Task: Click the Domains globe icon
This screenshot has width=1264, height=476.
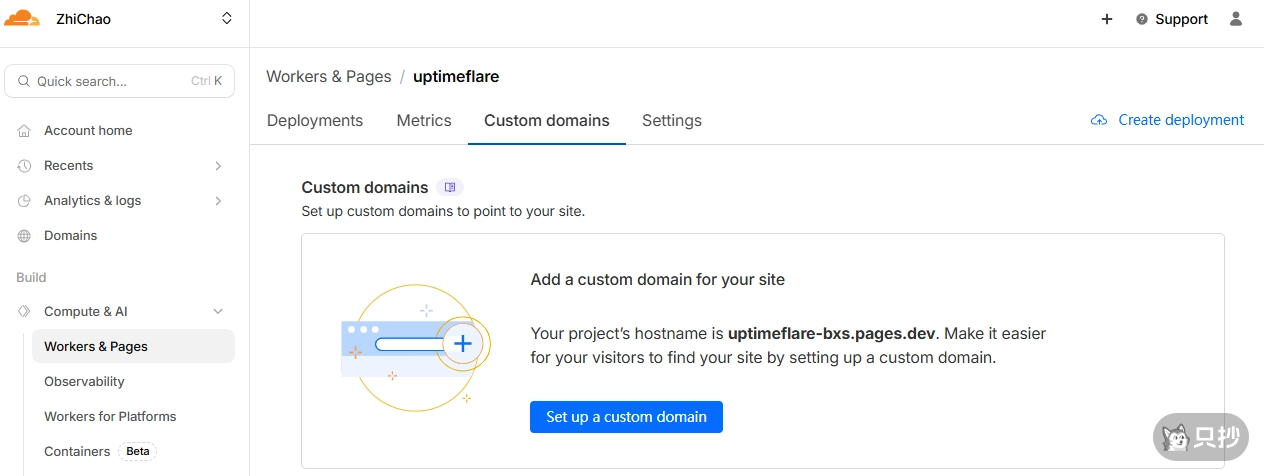Action: click(x=24, y=236)
